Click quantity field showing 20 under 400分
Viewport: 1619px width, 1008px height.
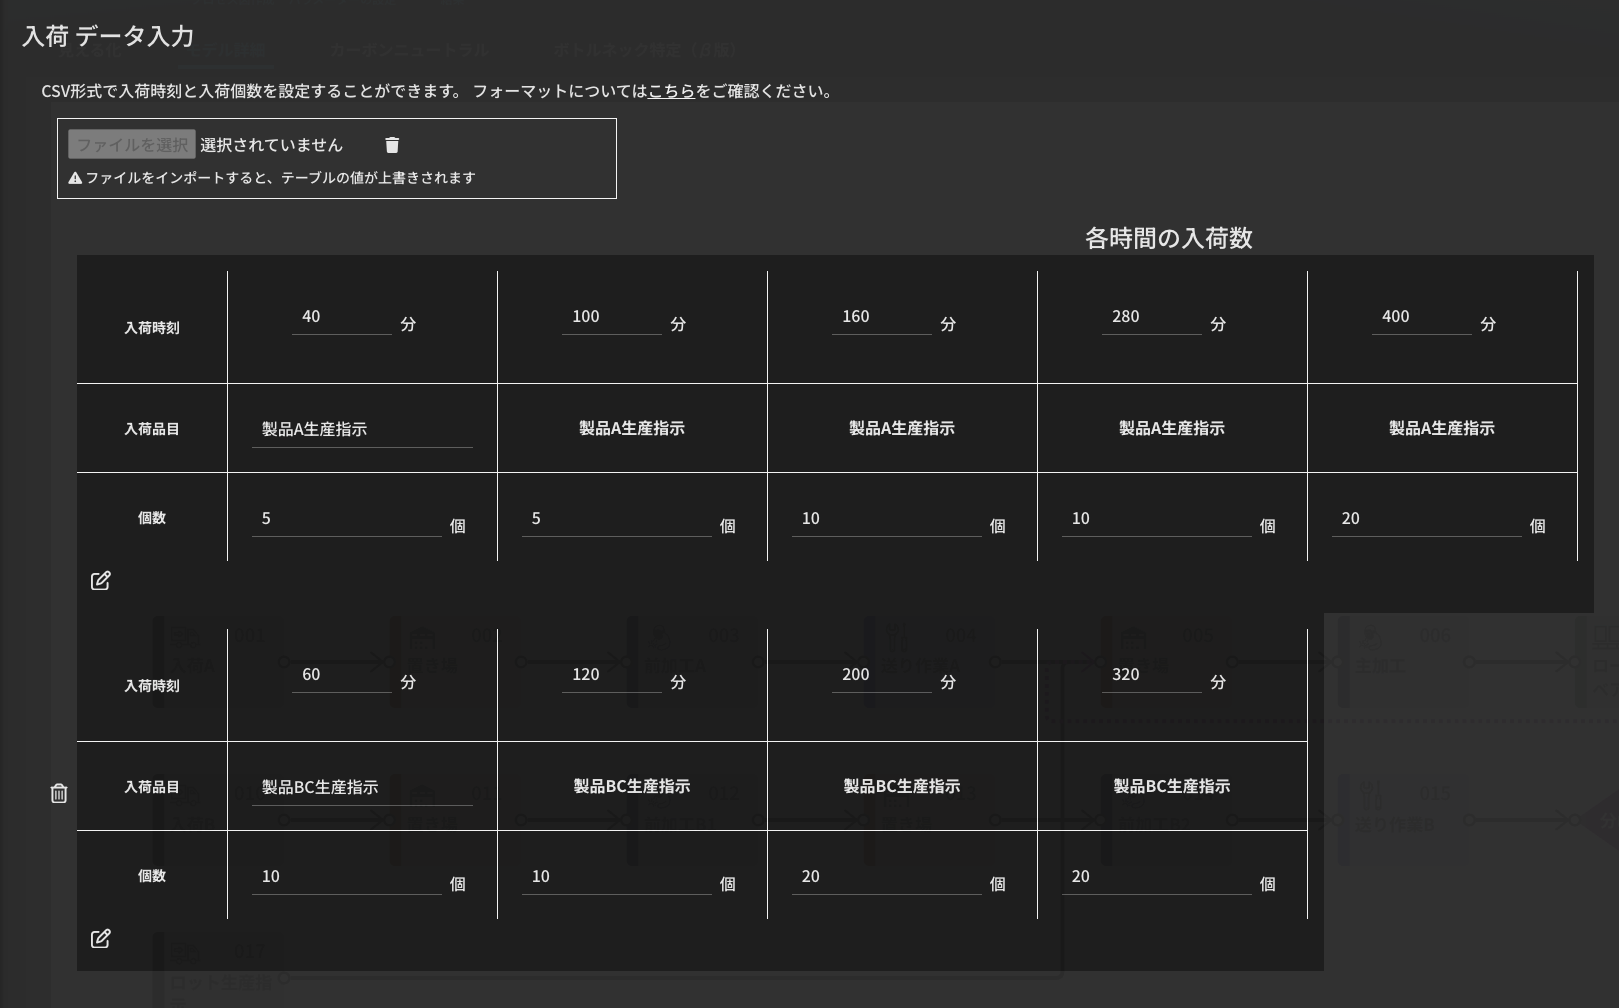(x=1425, y=519)
